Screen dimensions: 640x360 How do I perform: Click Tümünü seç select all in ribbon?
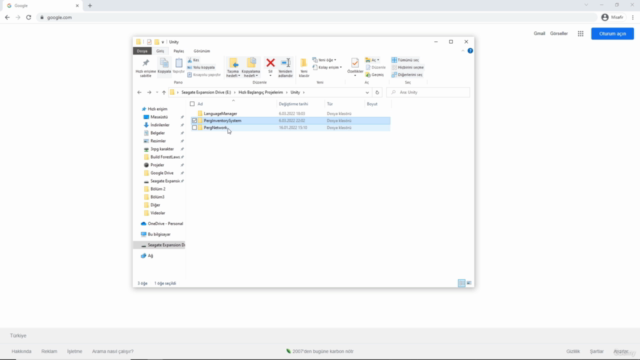(x=405, y=60)
